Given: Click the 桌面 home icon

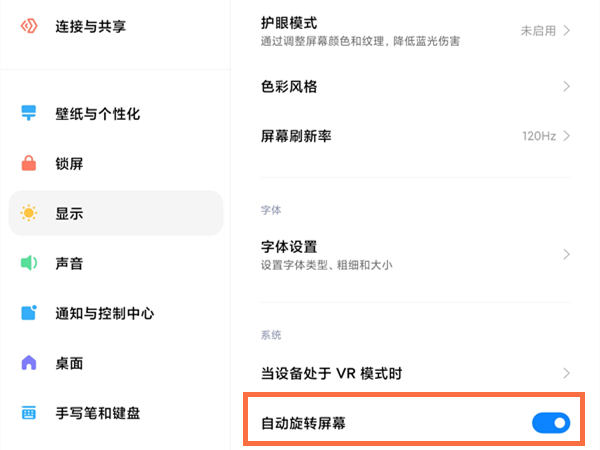Looking at the screenshot, I should (30, 362).
